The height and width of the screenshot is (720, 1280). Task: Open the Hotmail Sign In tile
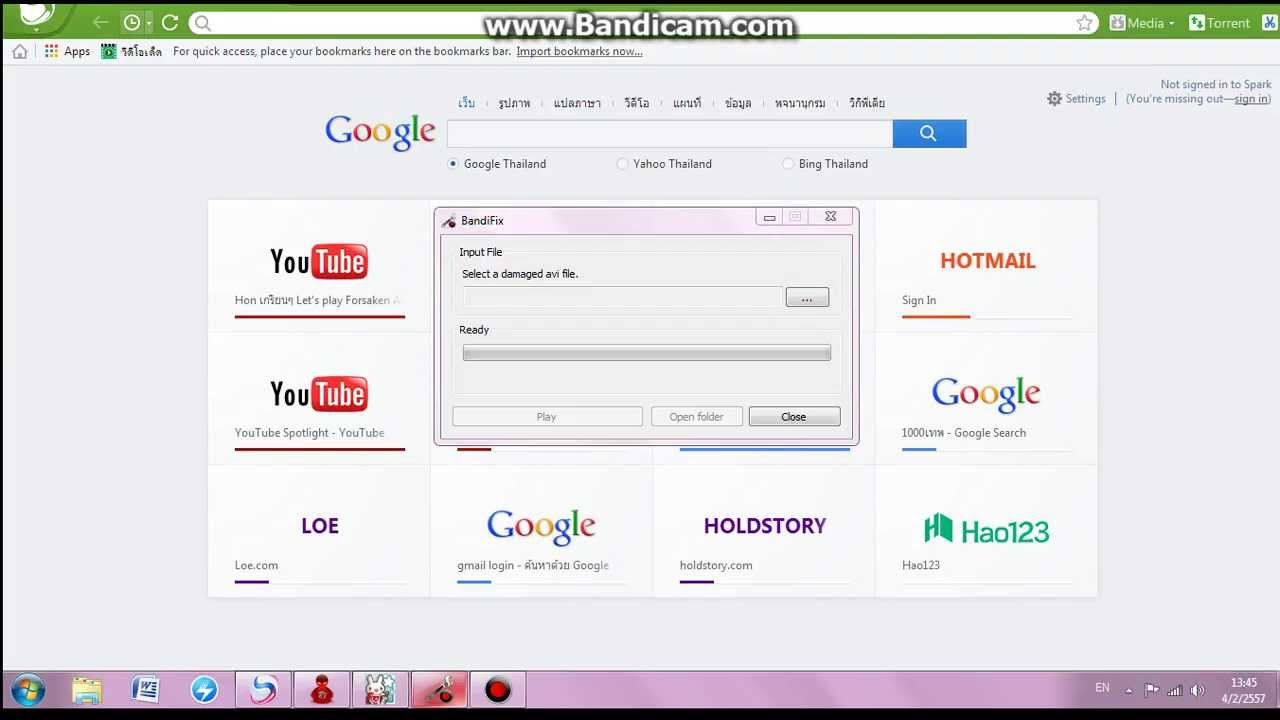point(986,266)
